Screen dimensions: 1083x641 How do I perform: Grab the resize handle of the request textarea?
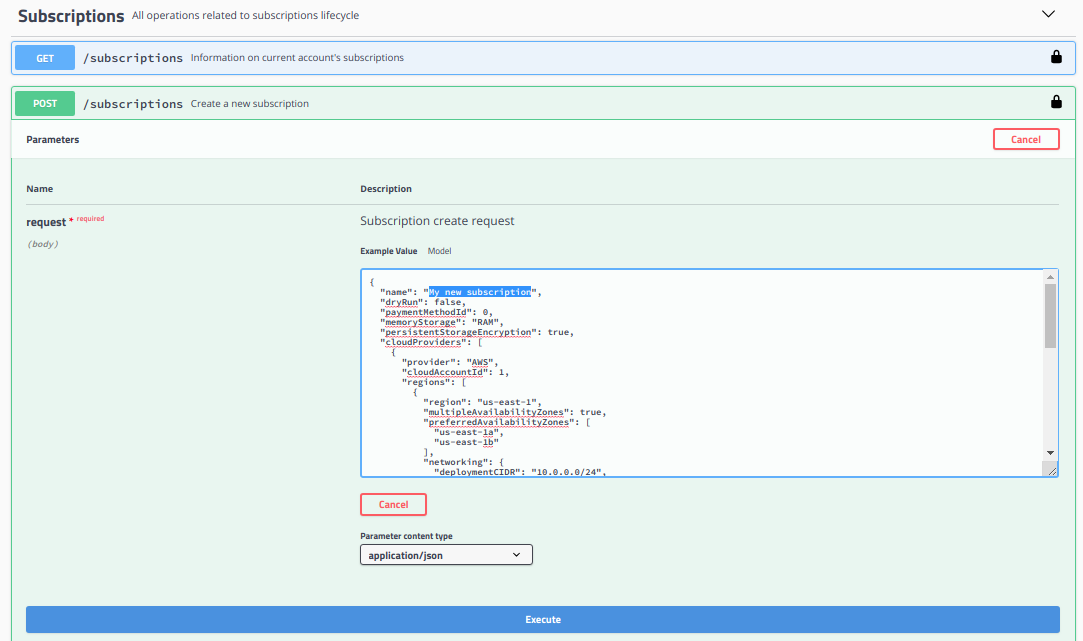1050,470
